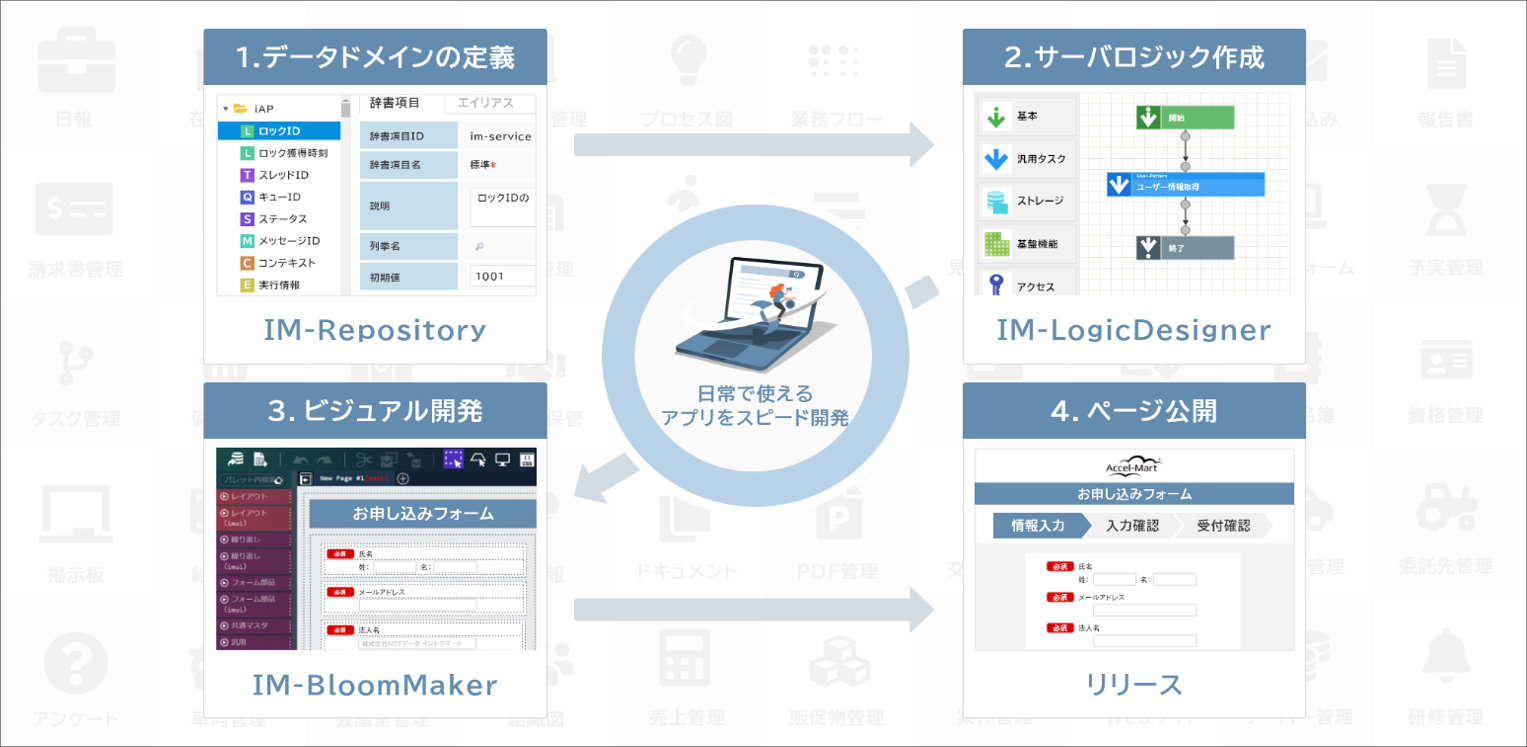
Task: Select the アクセス key palette category
Action: 1027,283
